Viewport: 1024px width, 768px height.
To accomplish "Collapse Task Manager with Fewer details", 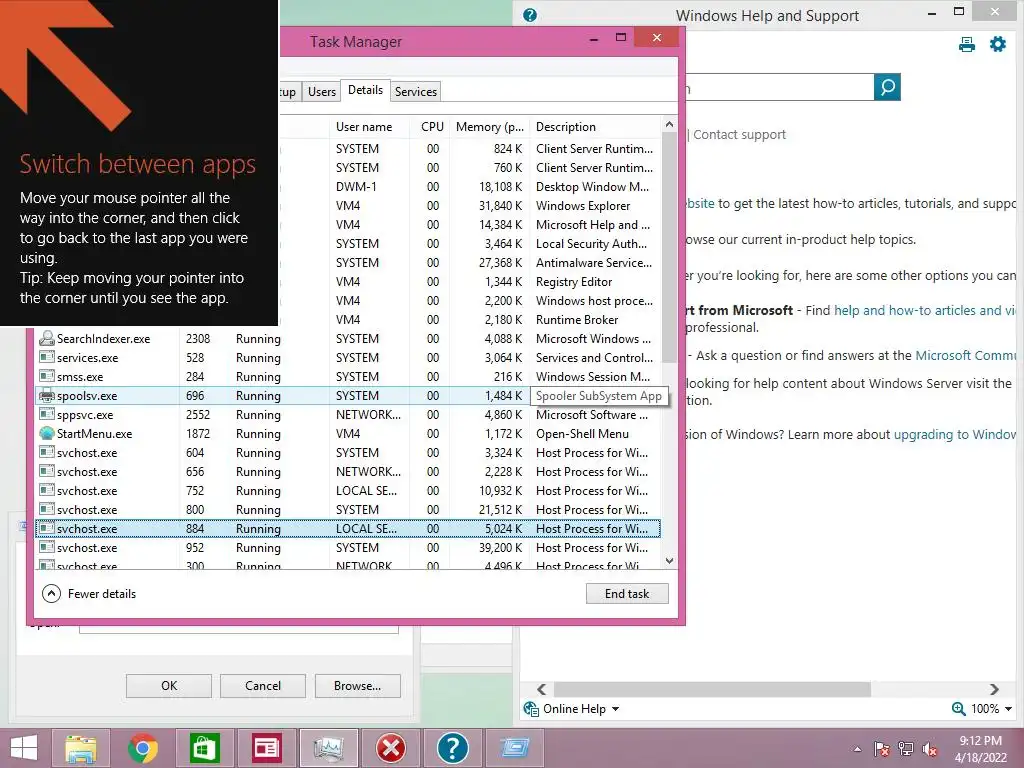I will coord(89,594).
